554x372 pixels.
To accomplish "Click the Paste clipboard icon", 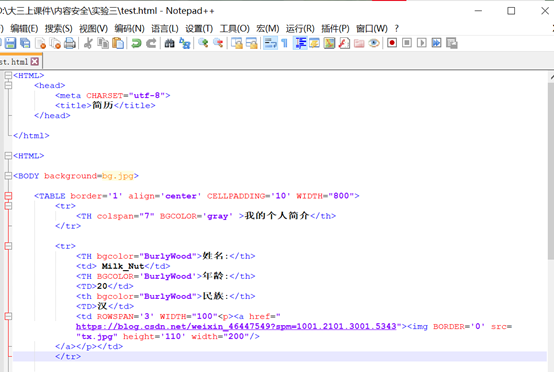I will 118,43.
